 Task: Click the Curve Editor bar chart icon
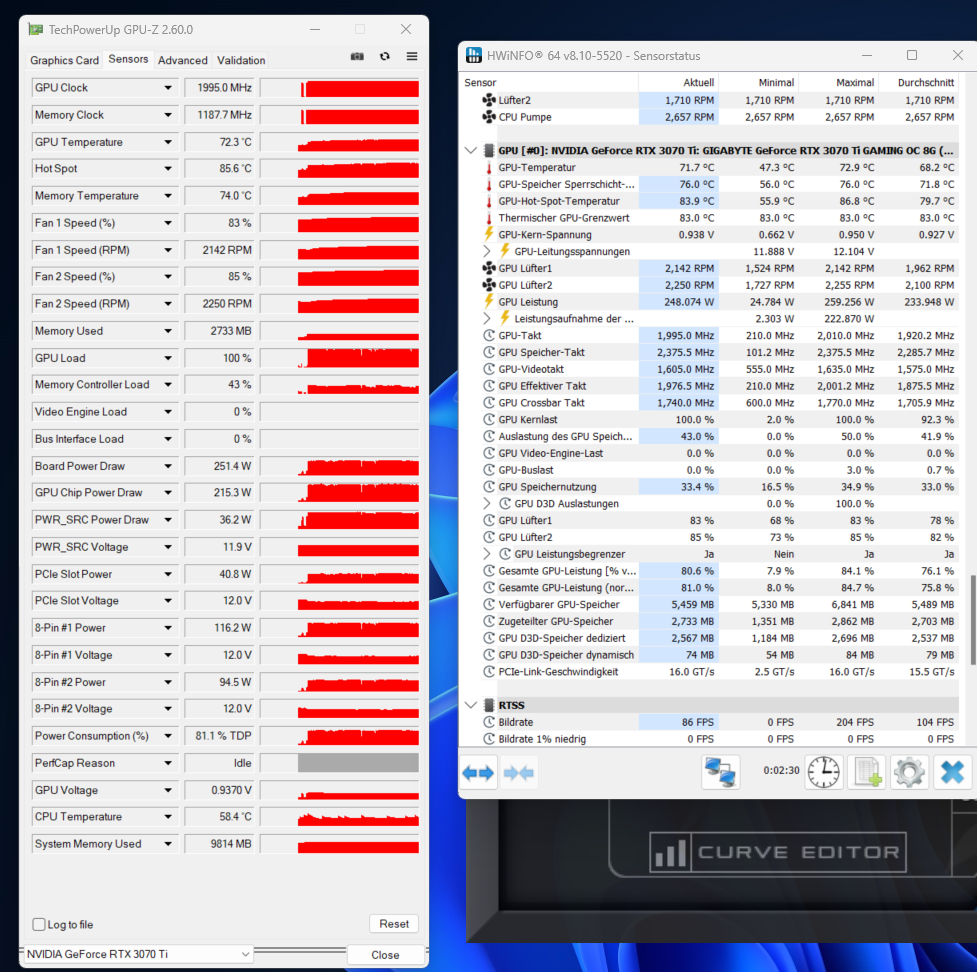[670, 852]
